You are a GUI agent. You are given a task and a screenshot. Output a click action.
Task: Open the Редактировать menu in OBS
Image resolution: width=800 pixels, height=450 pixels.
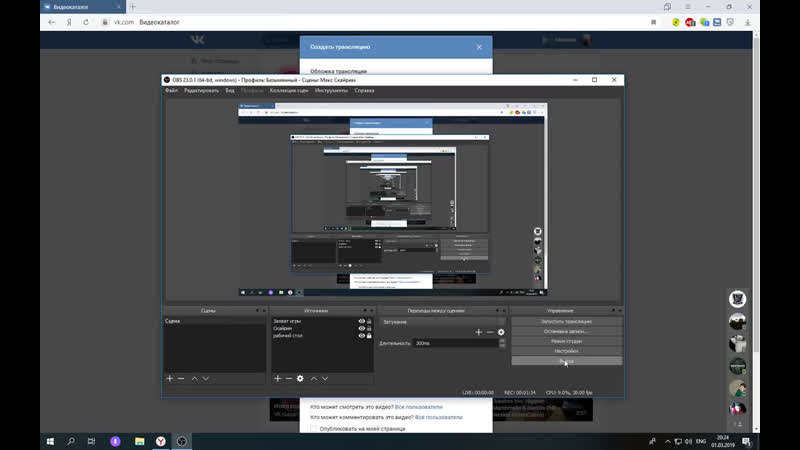(202, 90)
